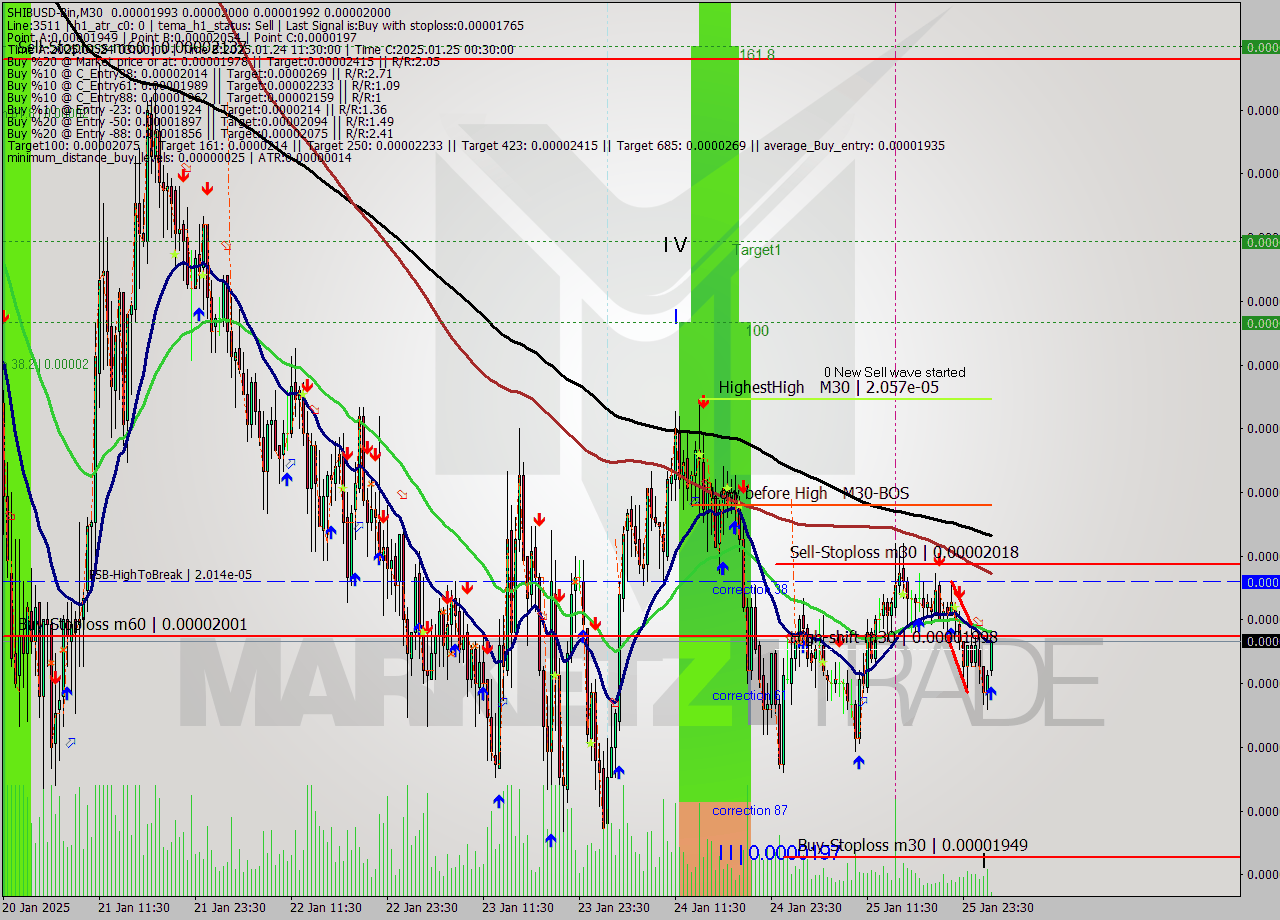The height and width of the screenshot is (920, 1280).
Task: Click the '20 Jan 2025' date axis label
Action: (x=37, y=907)
